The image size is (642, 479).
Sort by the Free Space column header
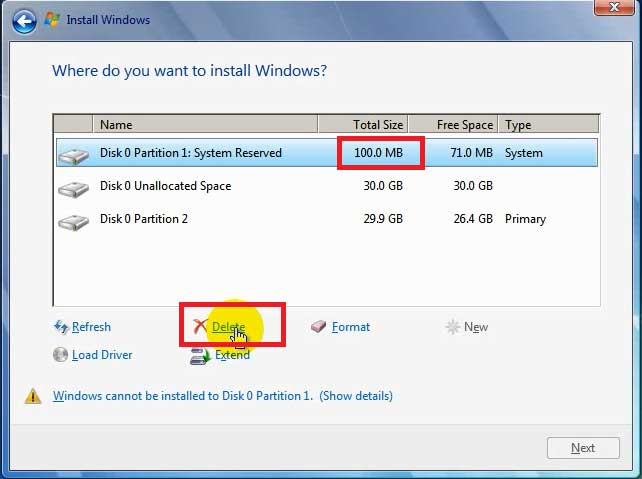click(x=453, y=125)
